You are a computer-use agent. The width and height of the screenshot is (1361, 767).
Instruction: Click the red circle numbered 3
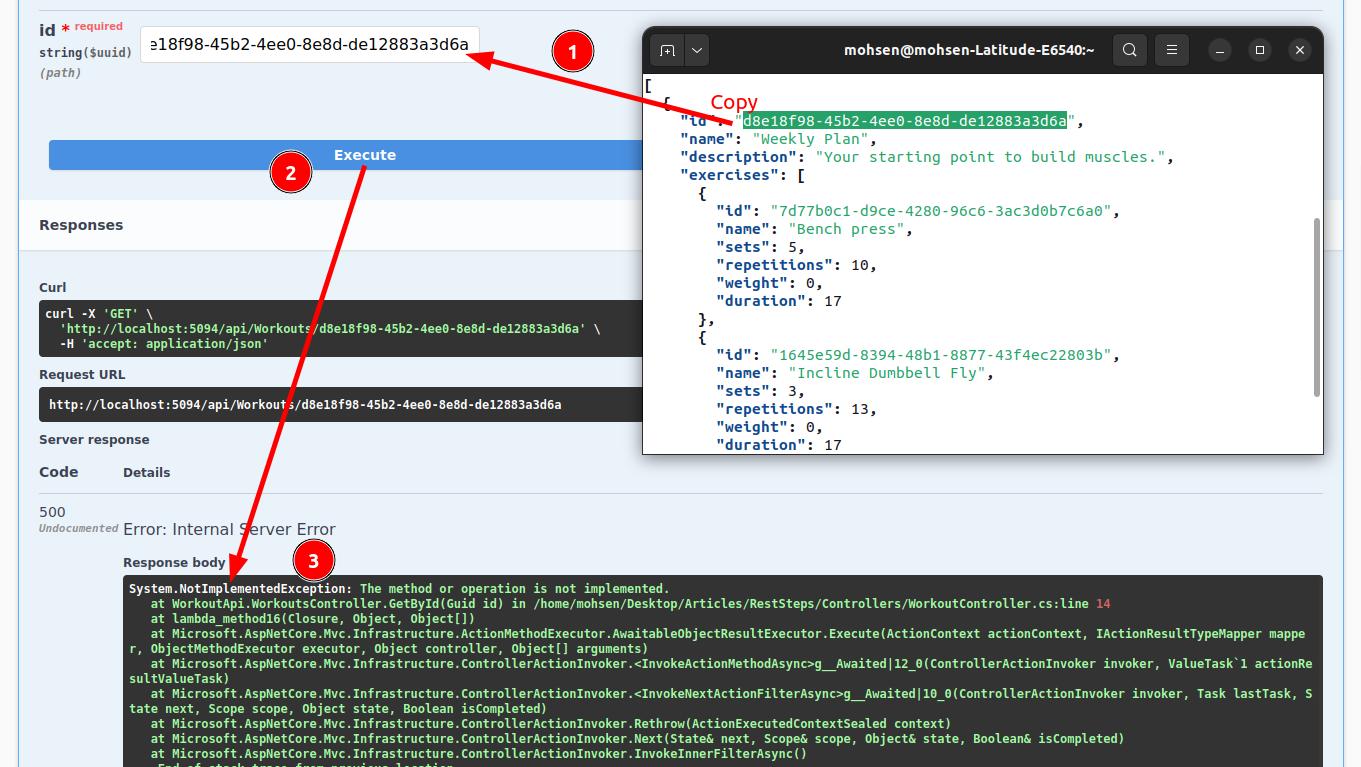point(313,561)
